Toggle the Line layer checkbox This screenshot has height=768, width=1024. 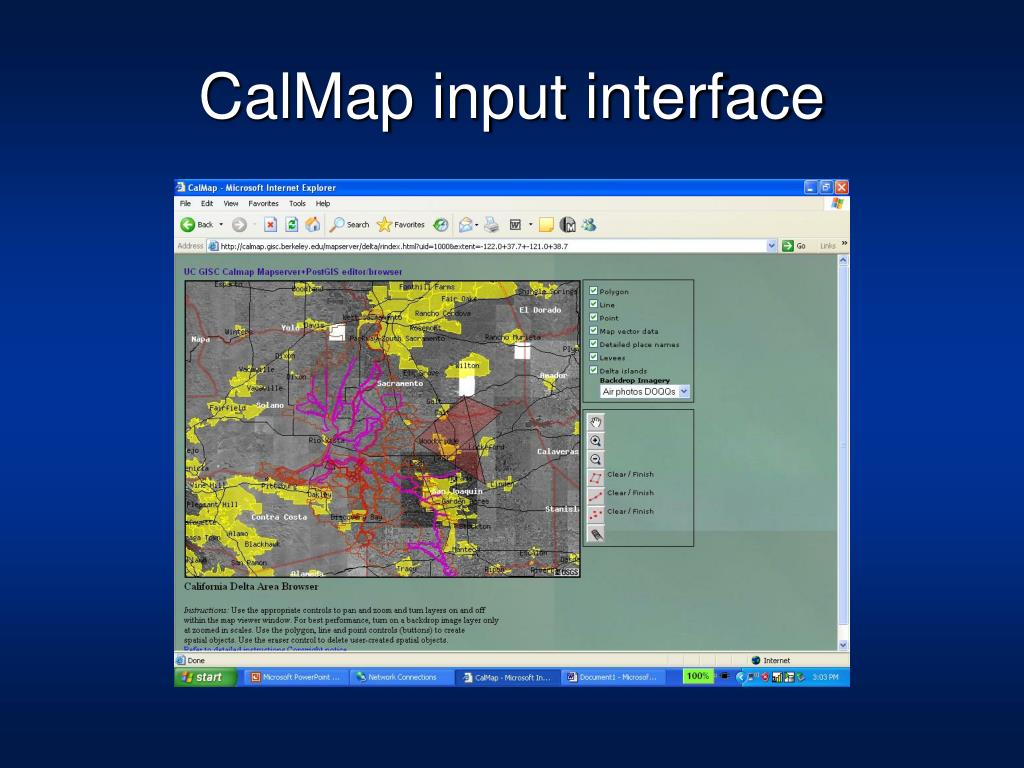594,304
